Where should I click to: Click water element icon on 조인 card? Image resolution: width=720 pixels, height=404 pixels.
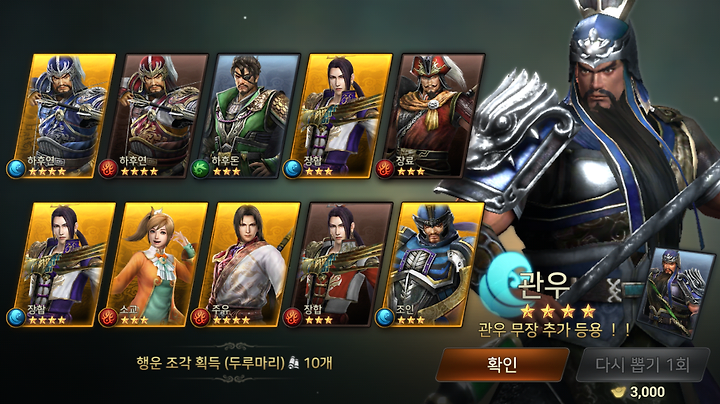385,318
